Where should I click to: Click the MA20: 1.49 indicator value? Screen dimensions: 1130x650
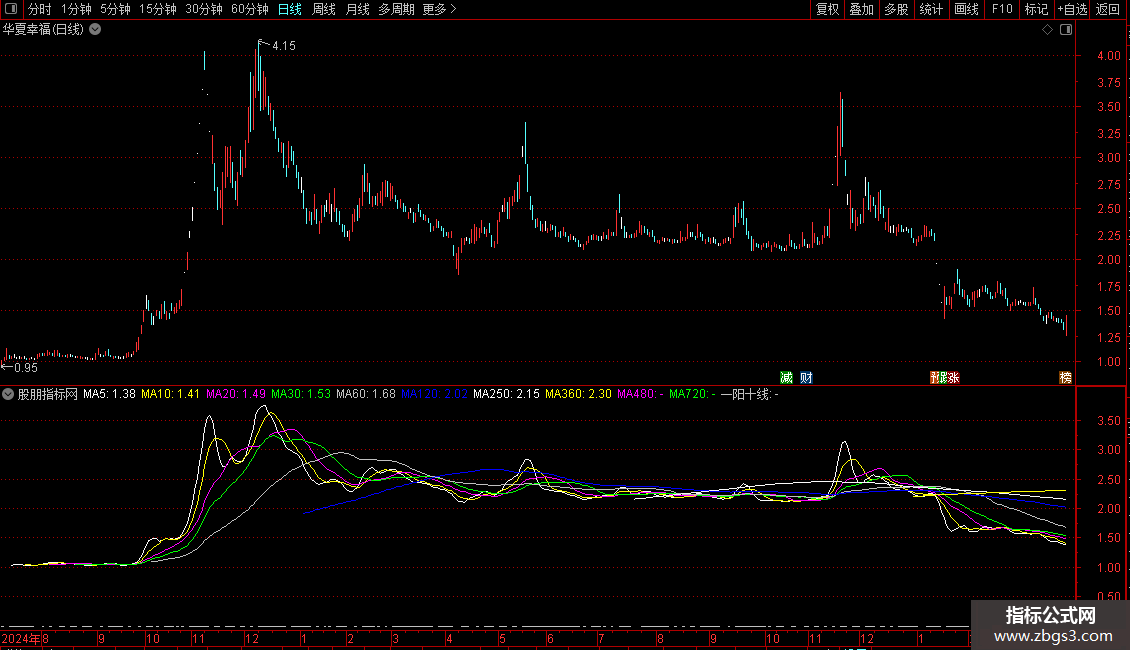[236, 394]
